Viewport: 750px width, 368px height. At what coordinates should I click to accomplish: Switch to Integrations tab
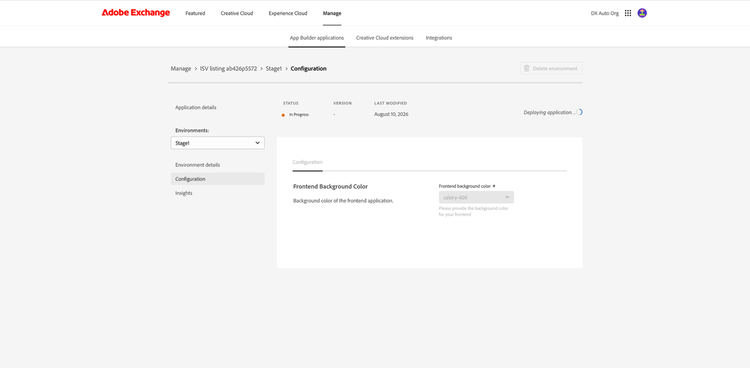point(439,38)
